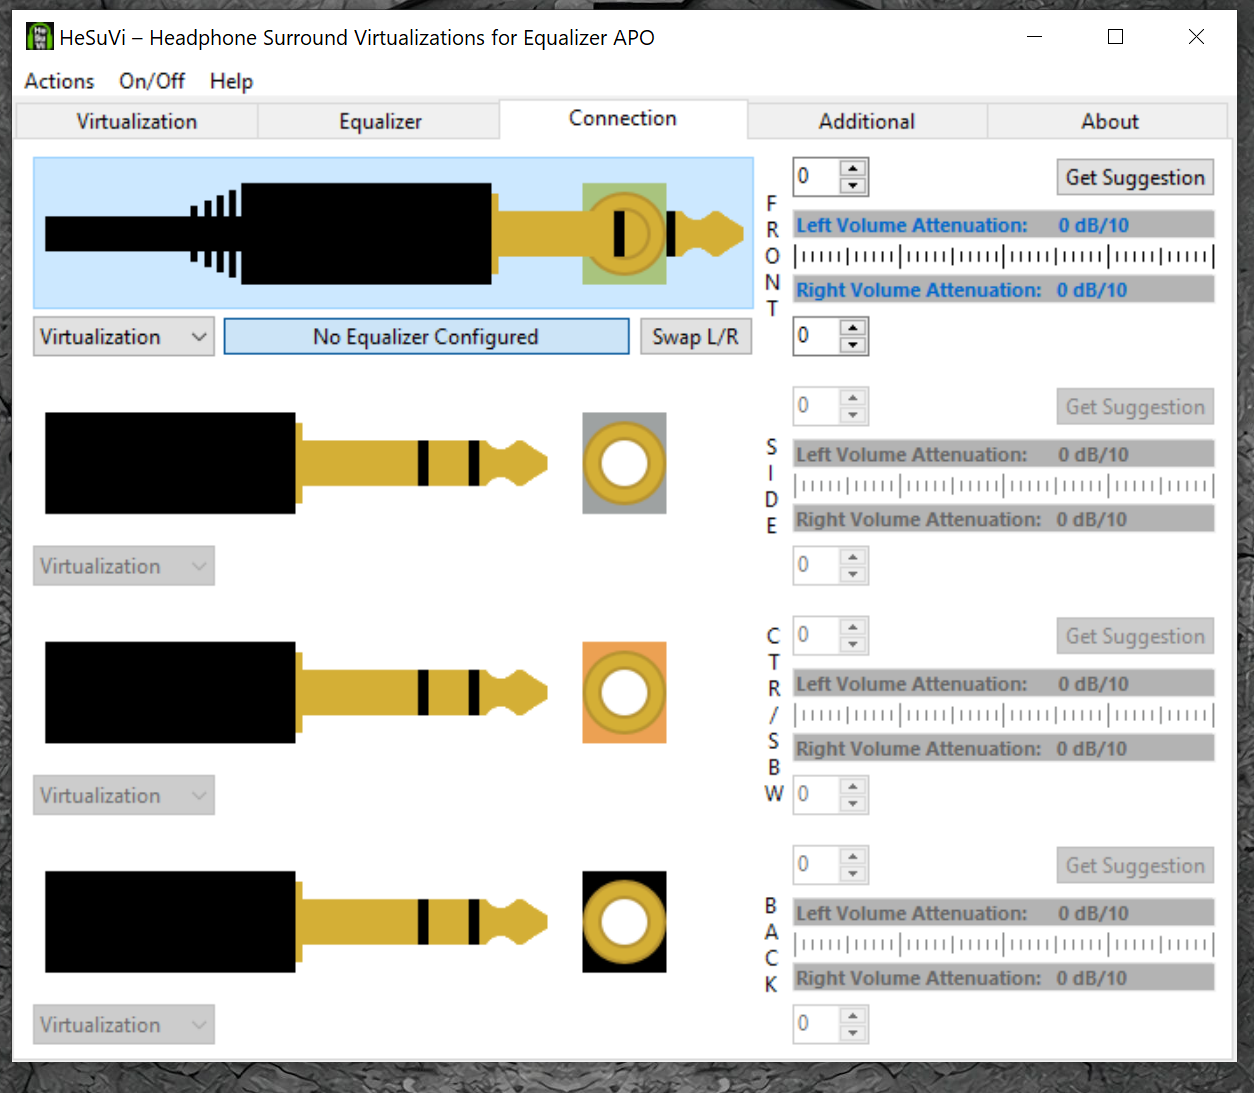Image resolution: width=1254 pixels, height=1093 pixels.
Task: Click back Right Volume Attenuation label
Action: tap(919, 978)
